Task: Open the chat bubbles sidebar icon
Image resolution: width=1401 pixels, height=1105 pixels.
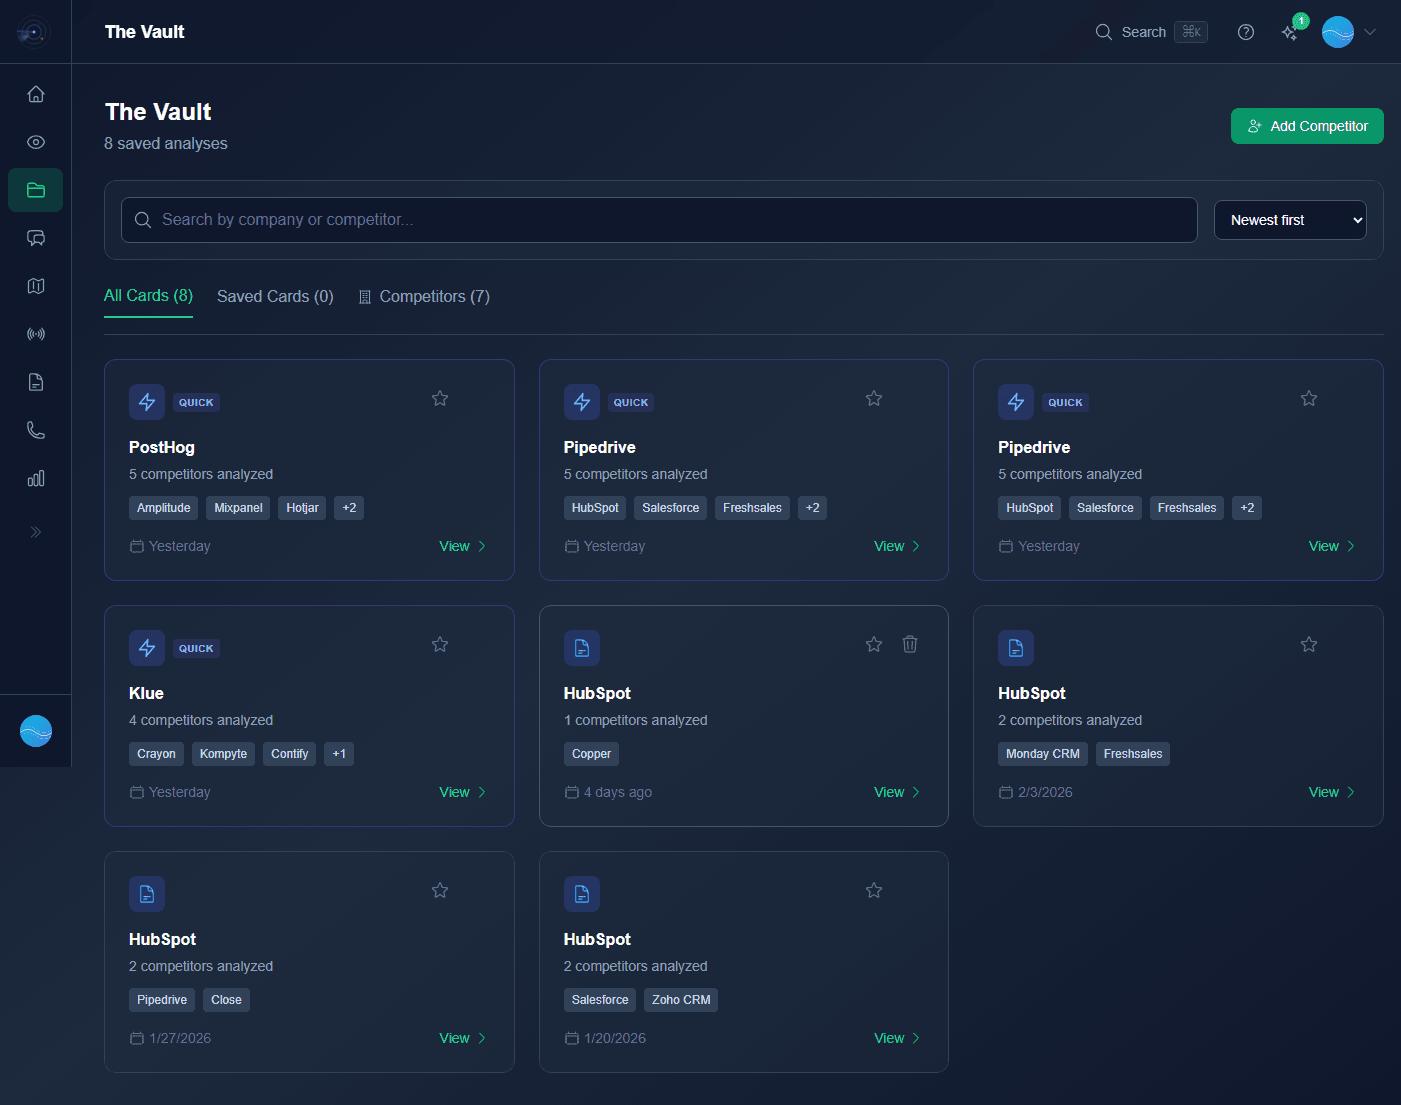Action: tap(36, 238)
